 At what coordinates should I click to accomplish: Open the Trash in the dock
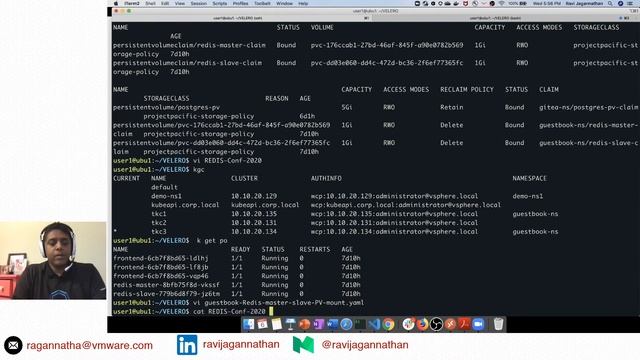pyautogui.click(x=498, y=324)
